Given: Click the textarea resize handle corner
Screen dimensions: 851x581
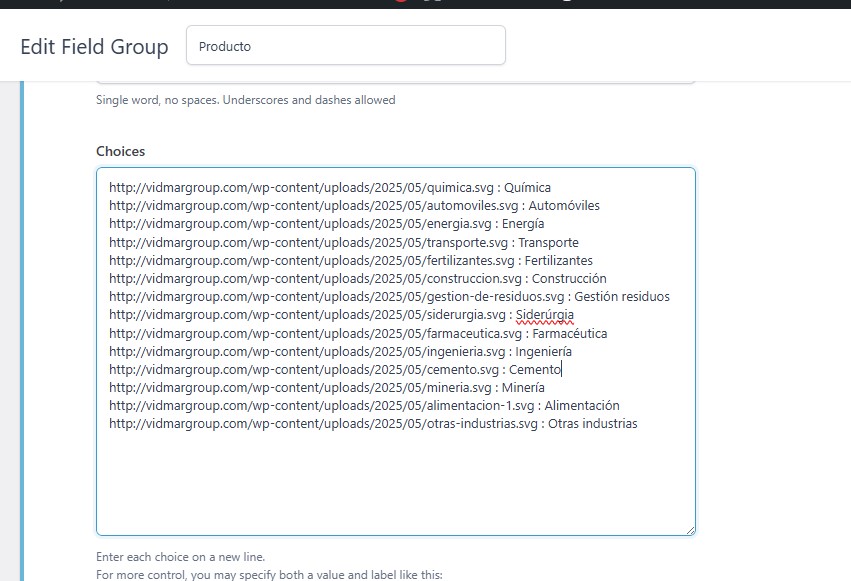Looking at the screenshot, I should pos(690,530).
